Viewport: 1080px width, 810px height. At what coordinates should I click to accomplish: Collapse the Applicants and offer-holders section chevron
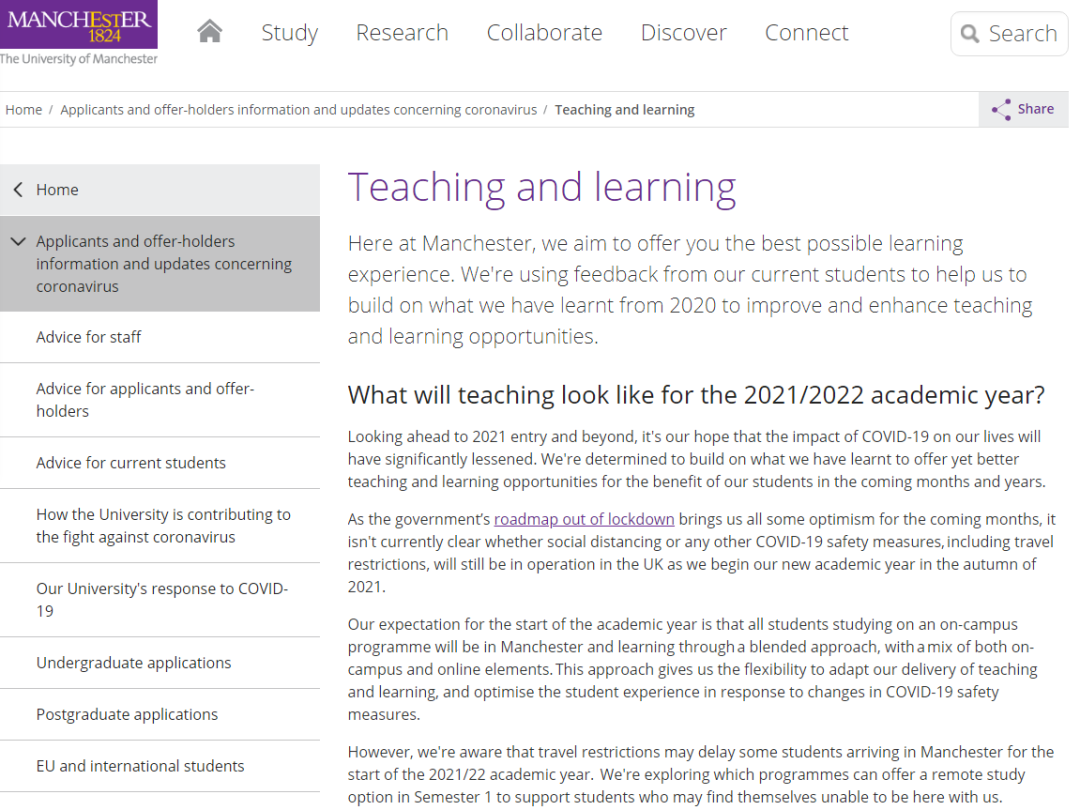18,241
